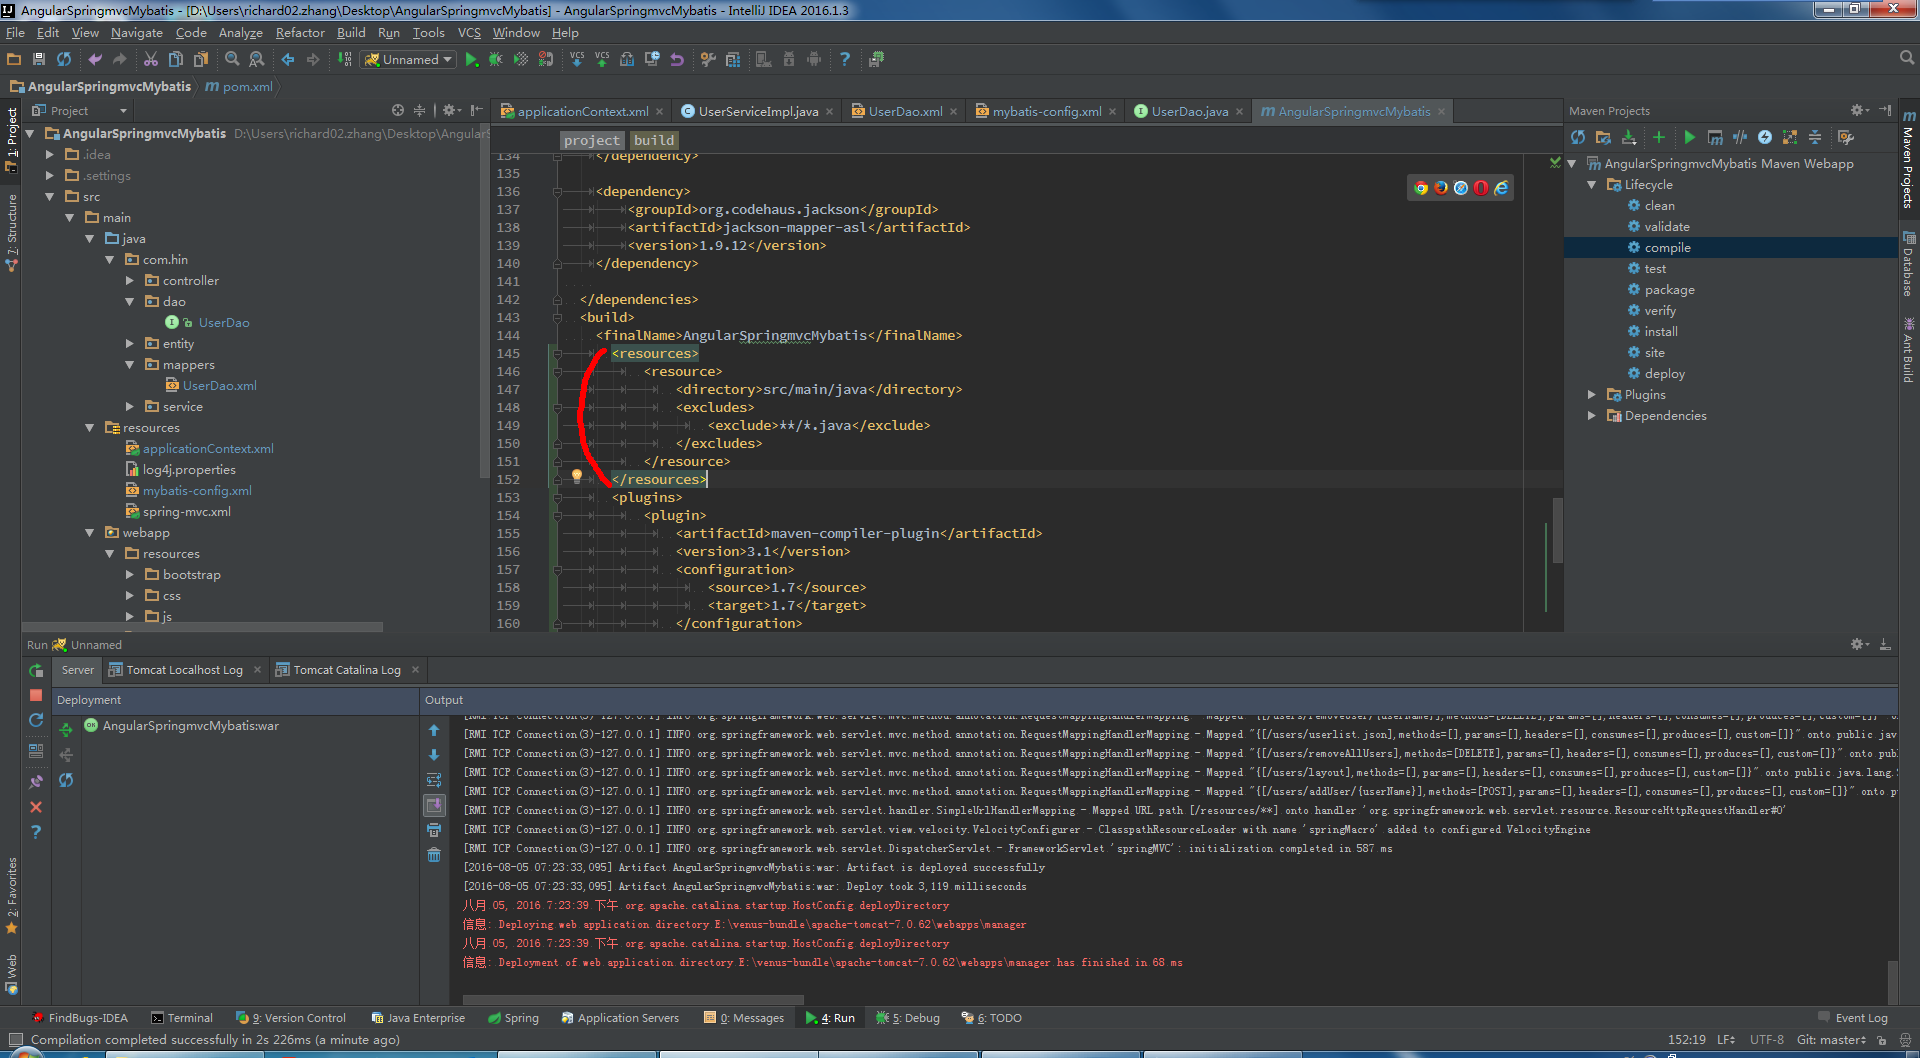Click the Save All toolbar icon
The width and height of the screenshot is (1920, 1058).
click(x=39, y=60)
